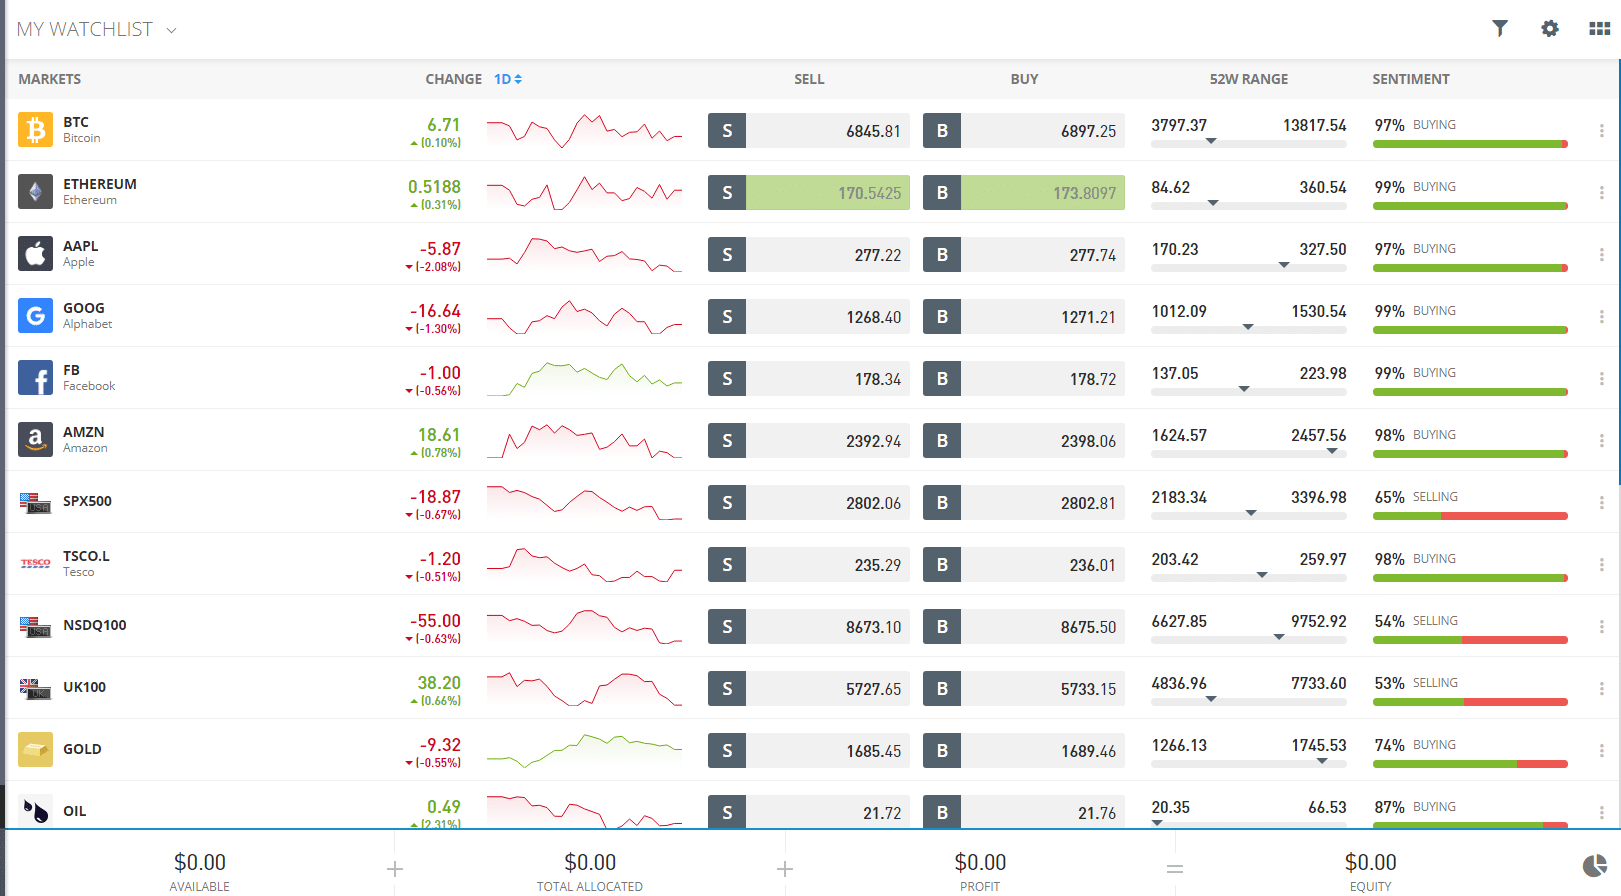Sell GOOG at 1268.40
Screen dimensions: 1621x896
[809, 317]
